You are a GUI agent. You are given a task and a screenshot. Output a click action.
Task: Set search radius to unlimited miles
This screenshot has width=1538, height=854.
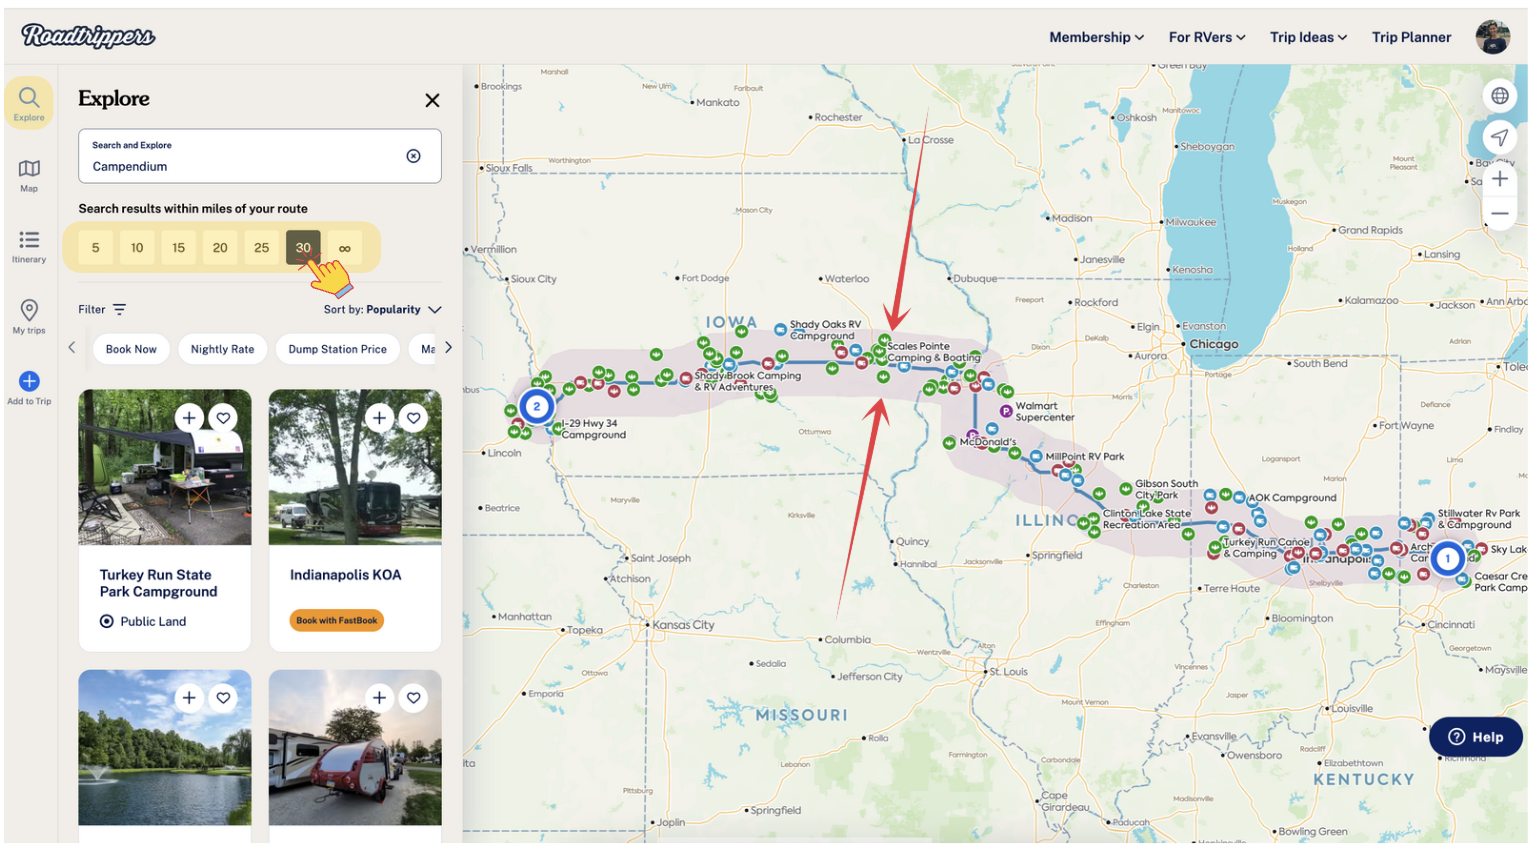[345, 248]
